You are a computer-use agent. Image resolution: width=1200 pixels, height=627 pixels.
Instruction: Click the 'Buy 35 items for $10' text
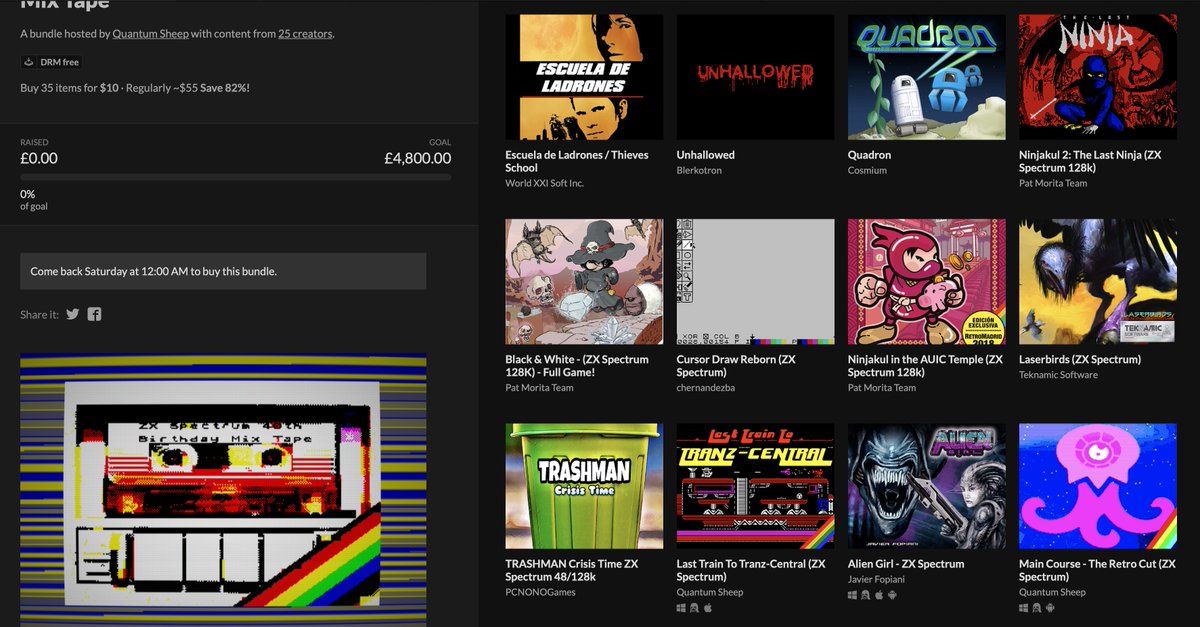coord(70,88)
